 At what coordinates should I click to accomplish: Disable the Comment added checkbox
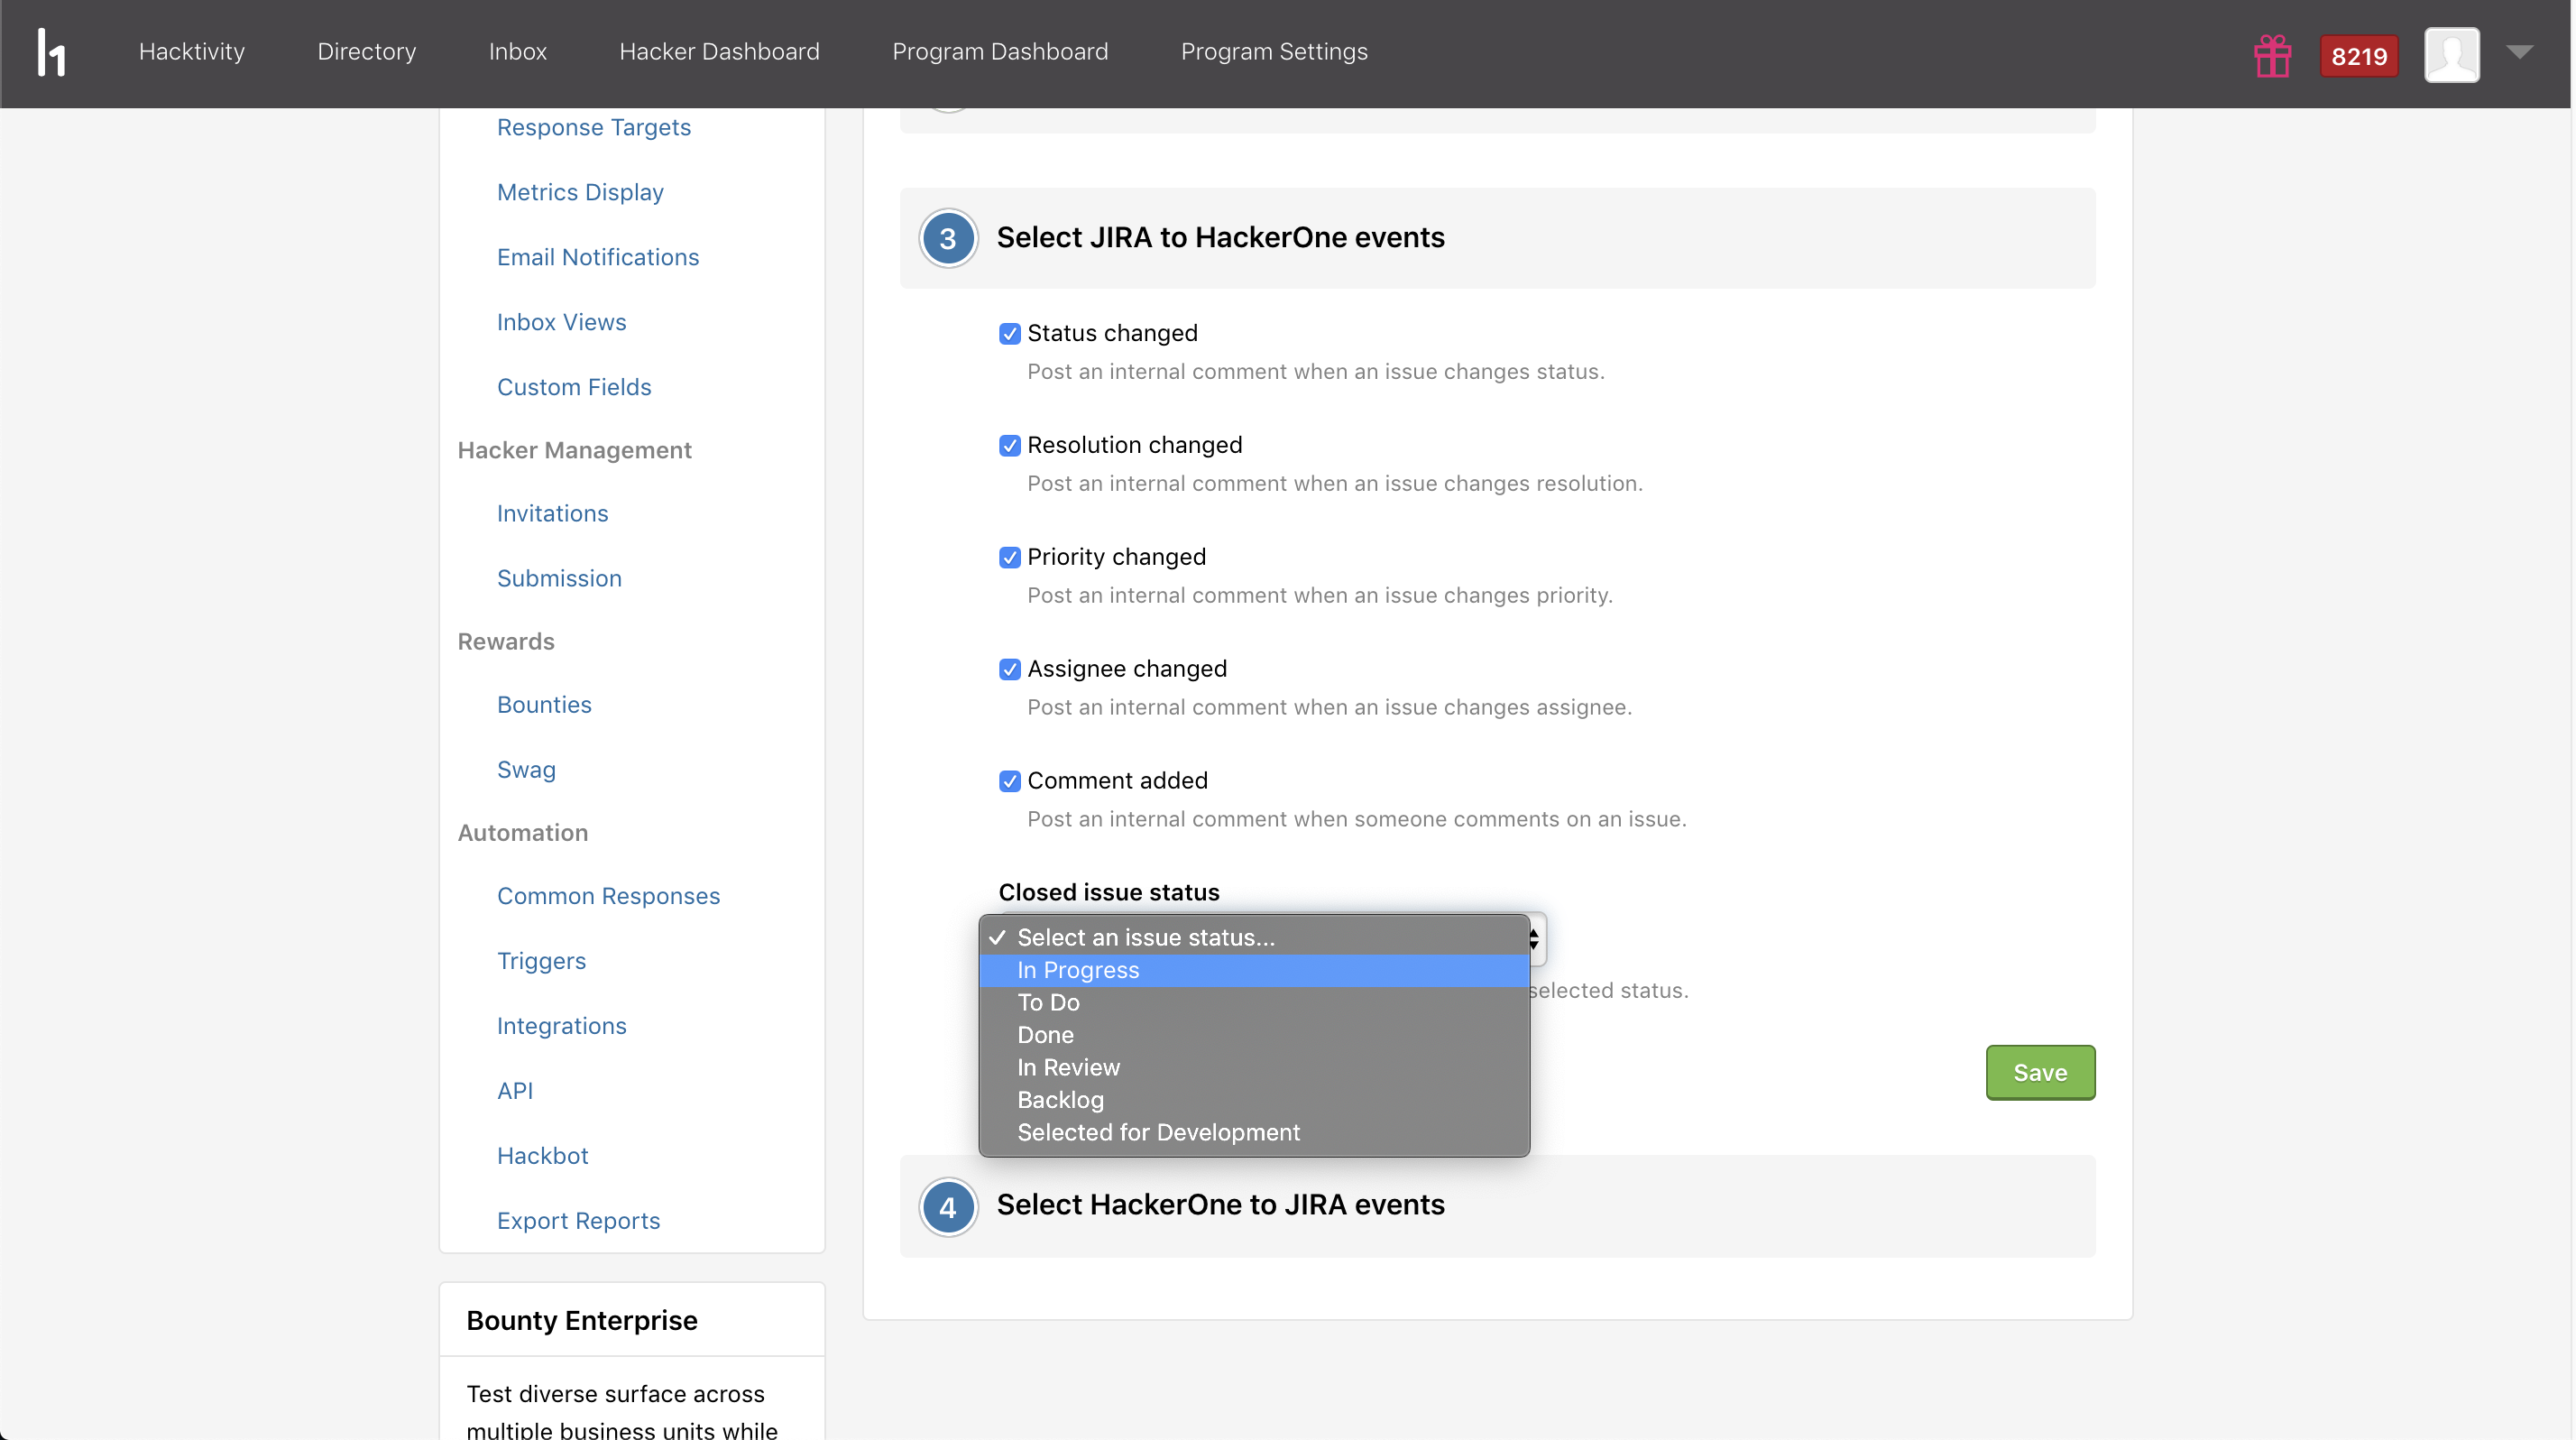1009,781
